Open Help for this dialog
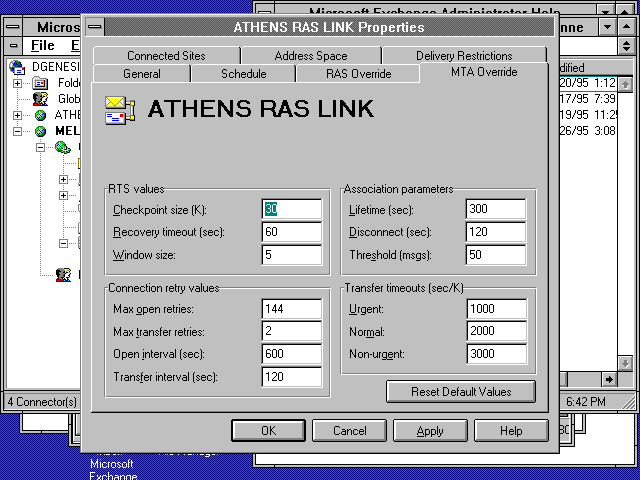640x480 pixels. pyautogui.click(x=511, y=431)
